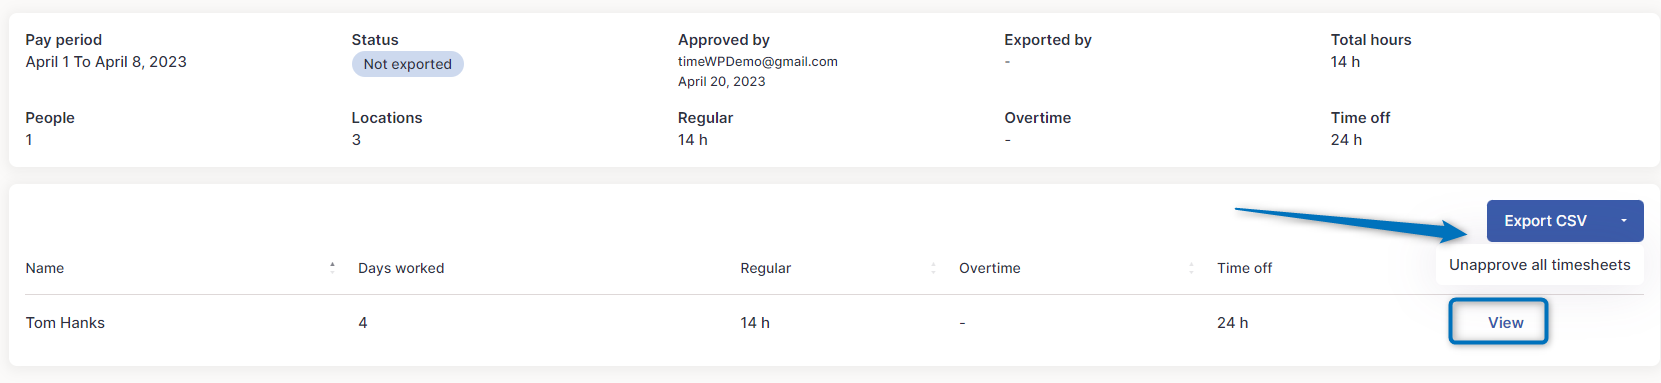1661x383 pixels.
Task: Click the April 1 To April 8, 2023 pay period
Action: [106, 62]
